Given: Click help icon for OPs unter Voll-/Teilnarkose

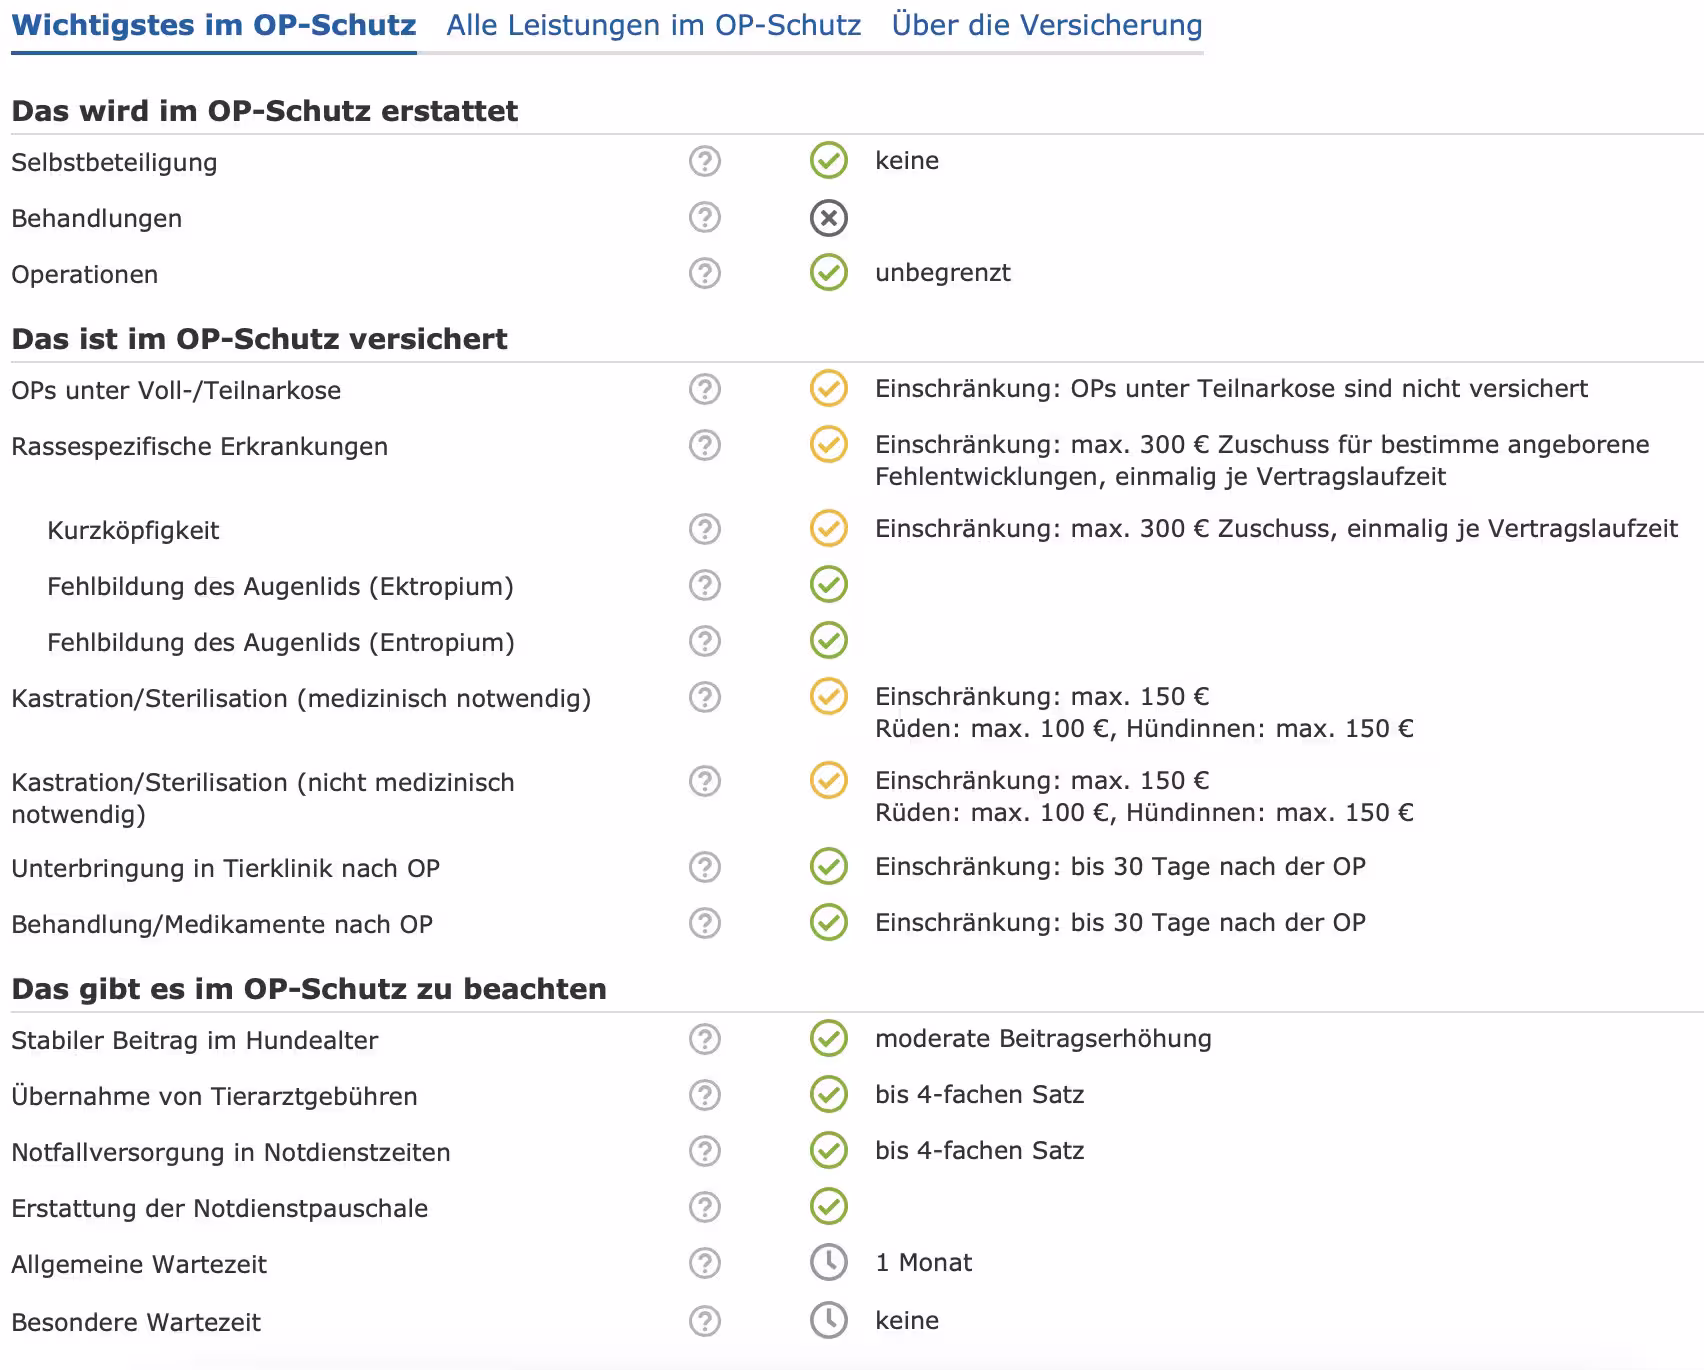Looking at the screenshot, I should point(705,389).
